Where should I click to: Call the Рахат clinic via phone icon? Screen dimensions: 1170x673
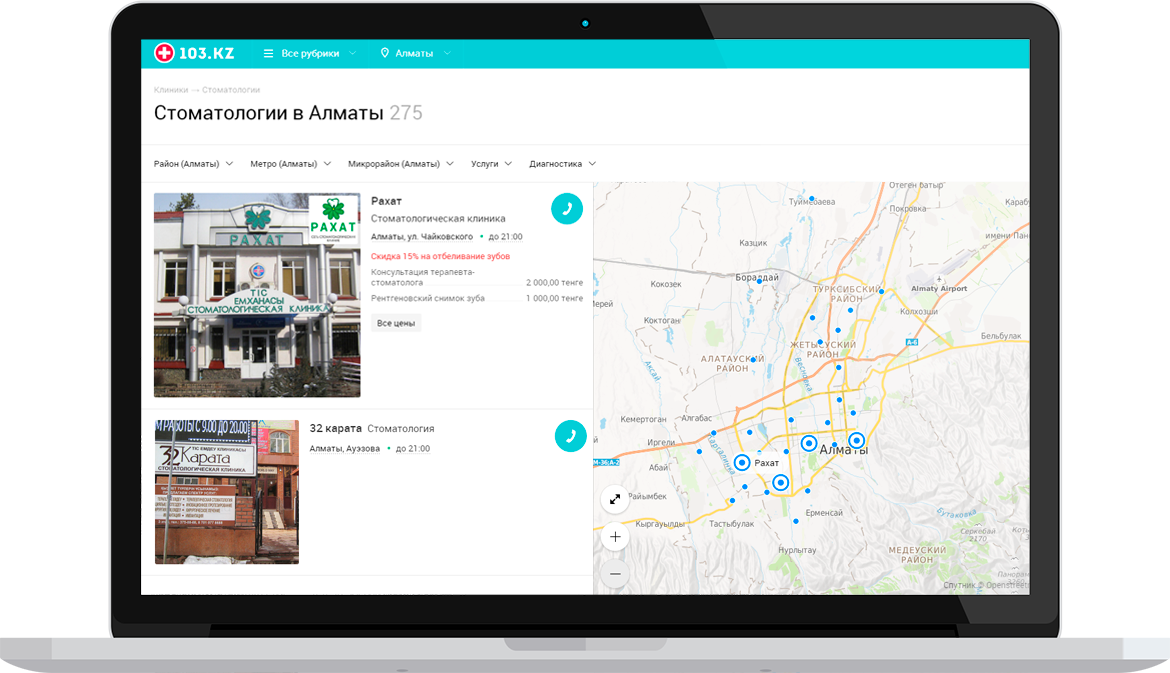click(x=567, y=209)
